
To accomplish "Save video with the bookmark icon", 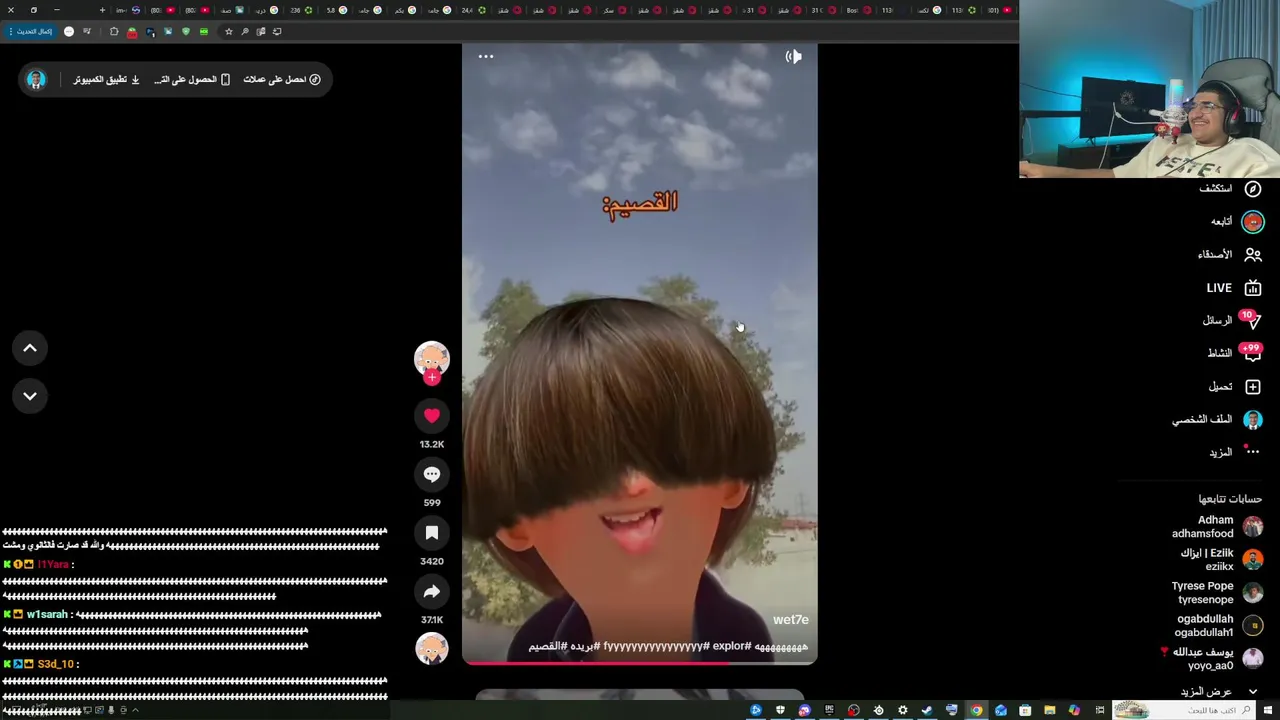I will (x=432, y=533).
